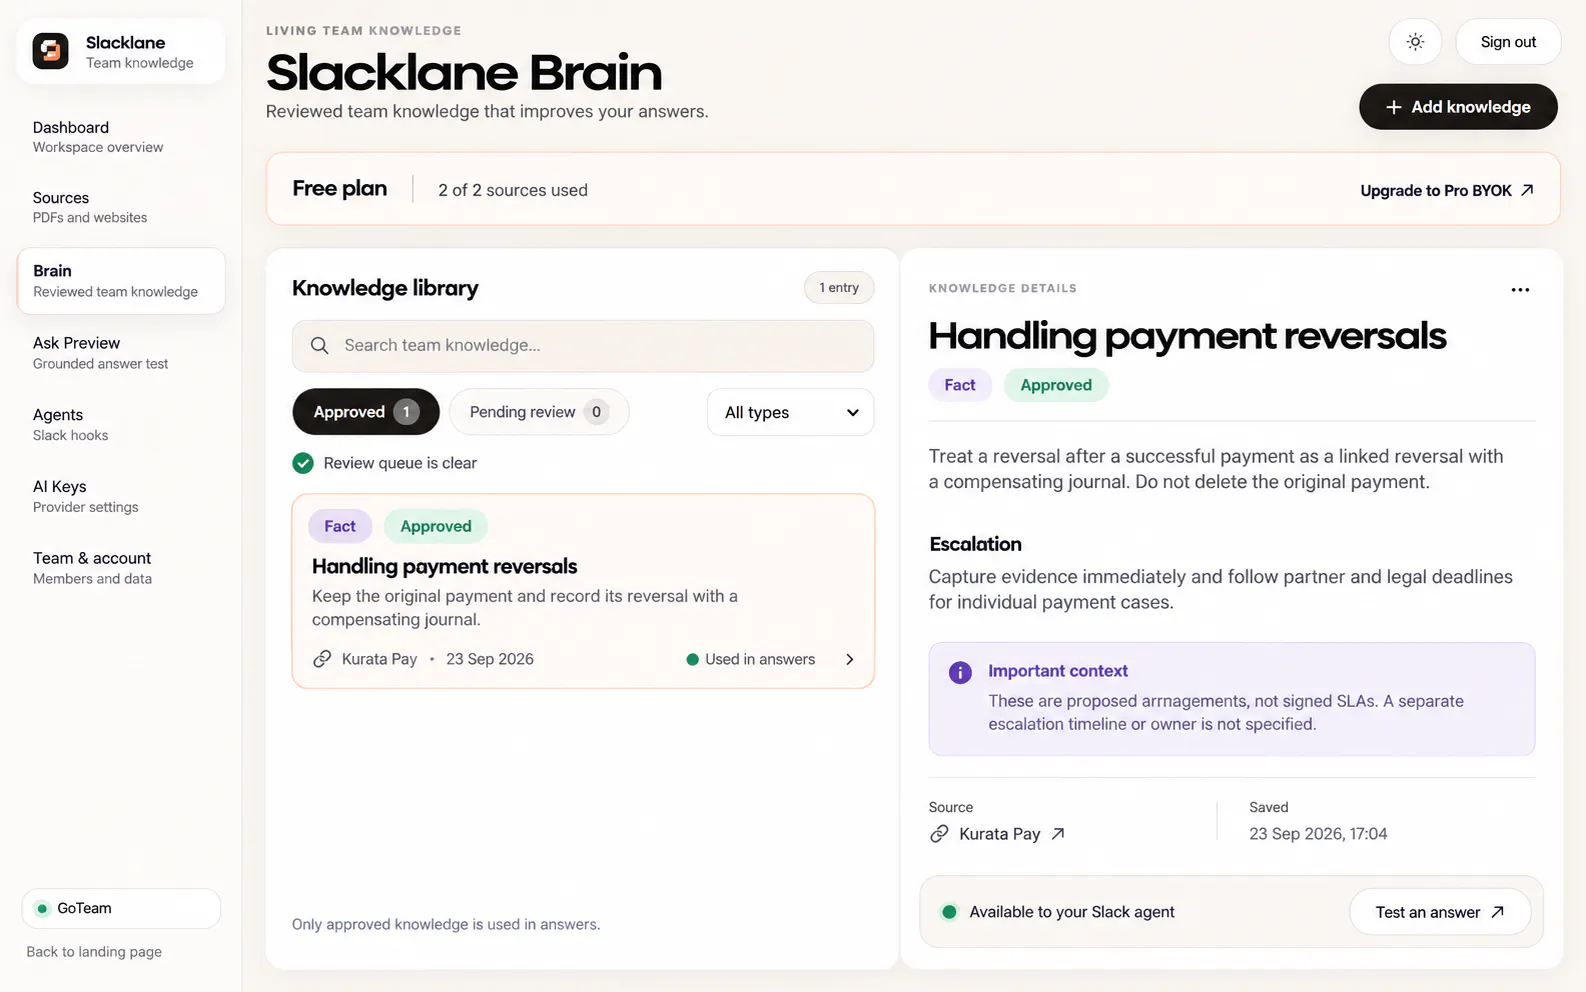1586x992 pixels.
Task: Click the Sign out button
Action: coord(1508,42)
